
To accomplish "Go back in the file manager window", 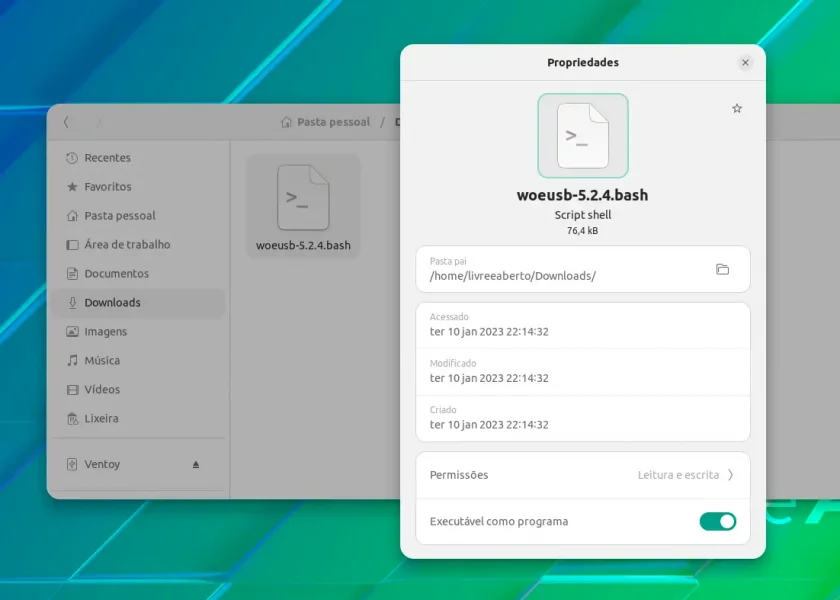I will pos(66,122).
